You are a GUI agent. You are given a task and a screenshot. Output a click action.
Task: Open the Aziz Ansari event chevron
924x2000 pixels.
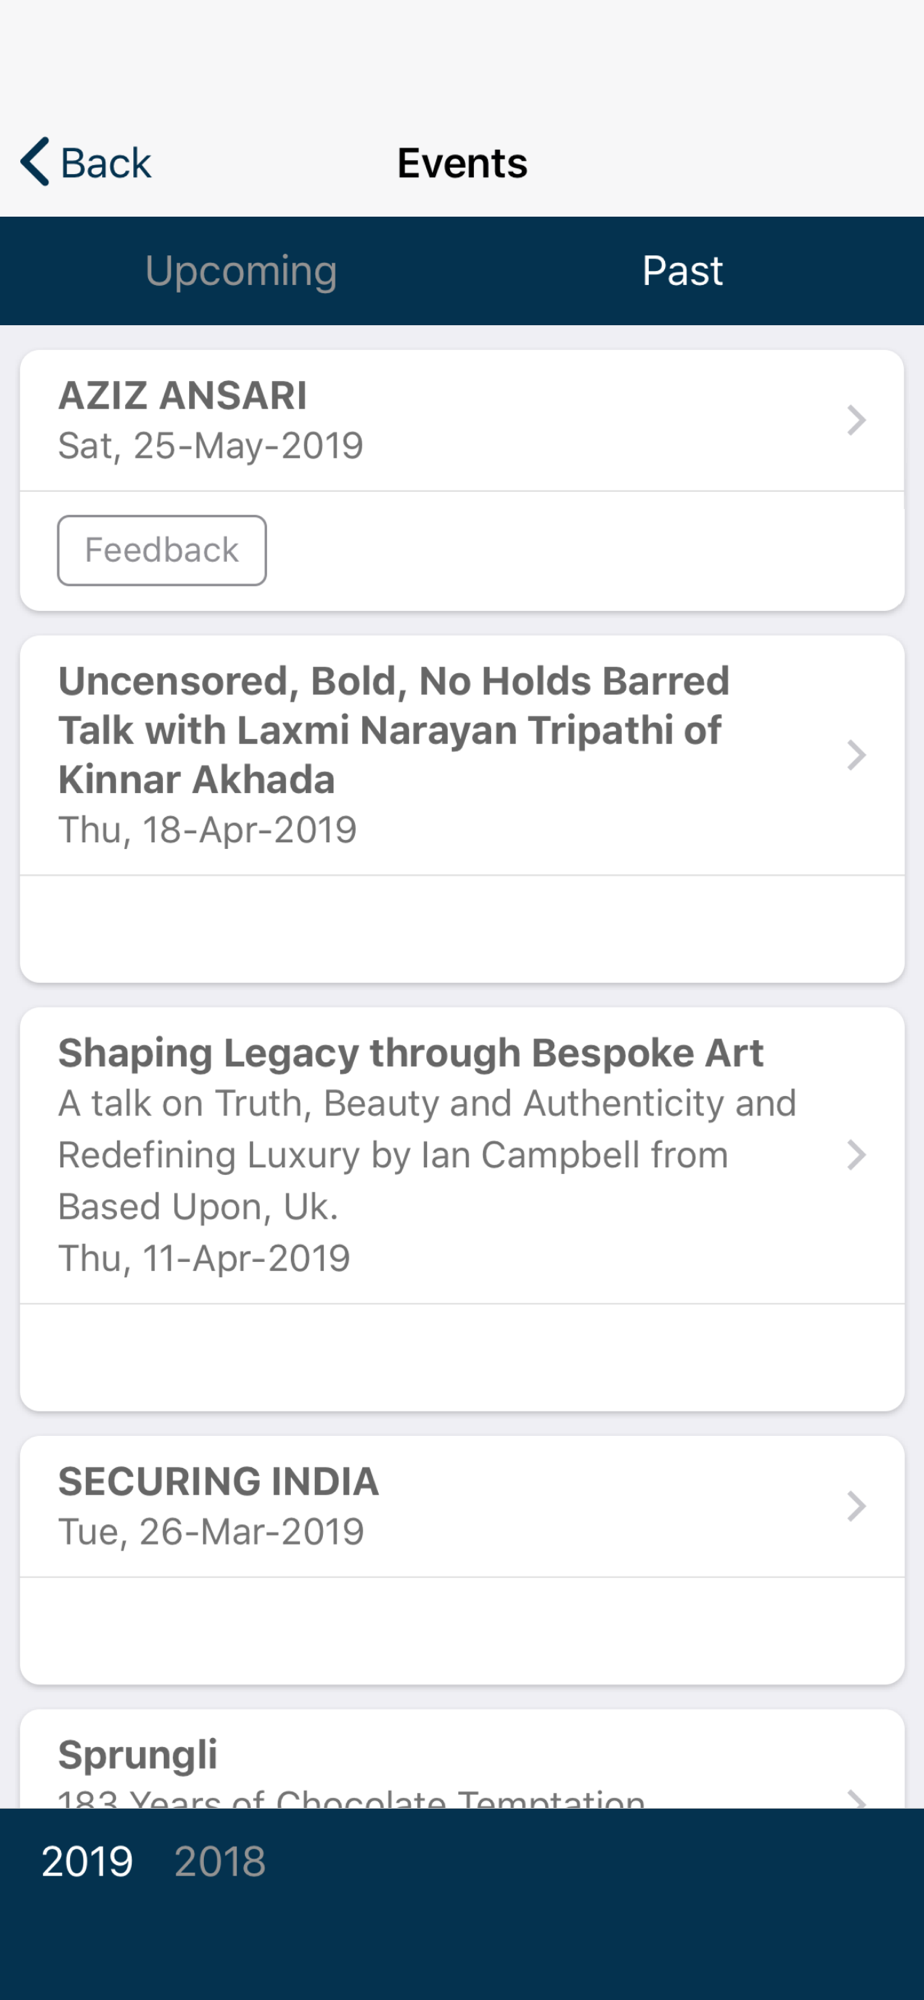(x=856, y=420)
